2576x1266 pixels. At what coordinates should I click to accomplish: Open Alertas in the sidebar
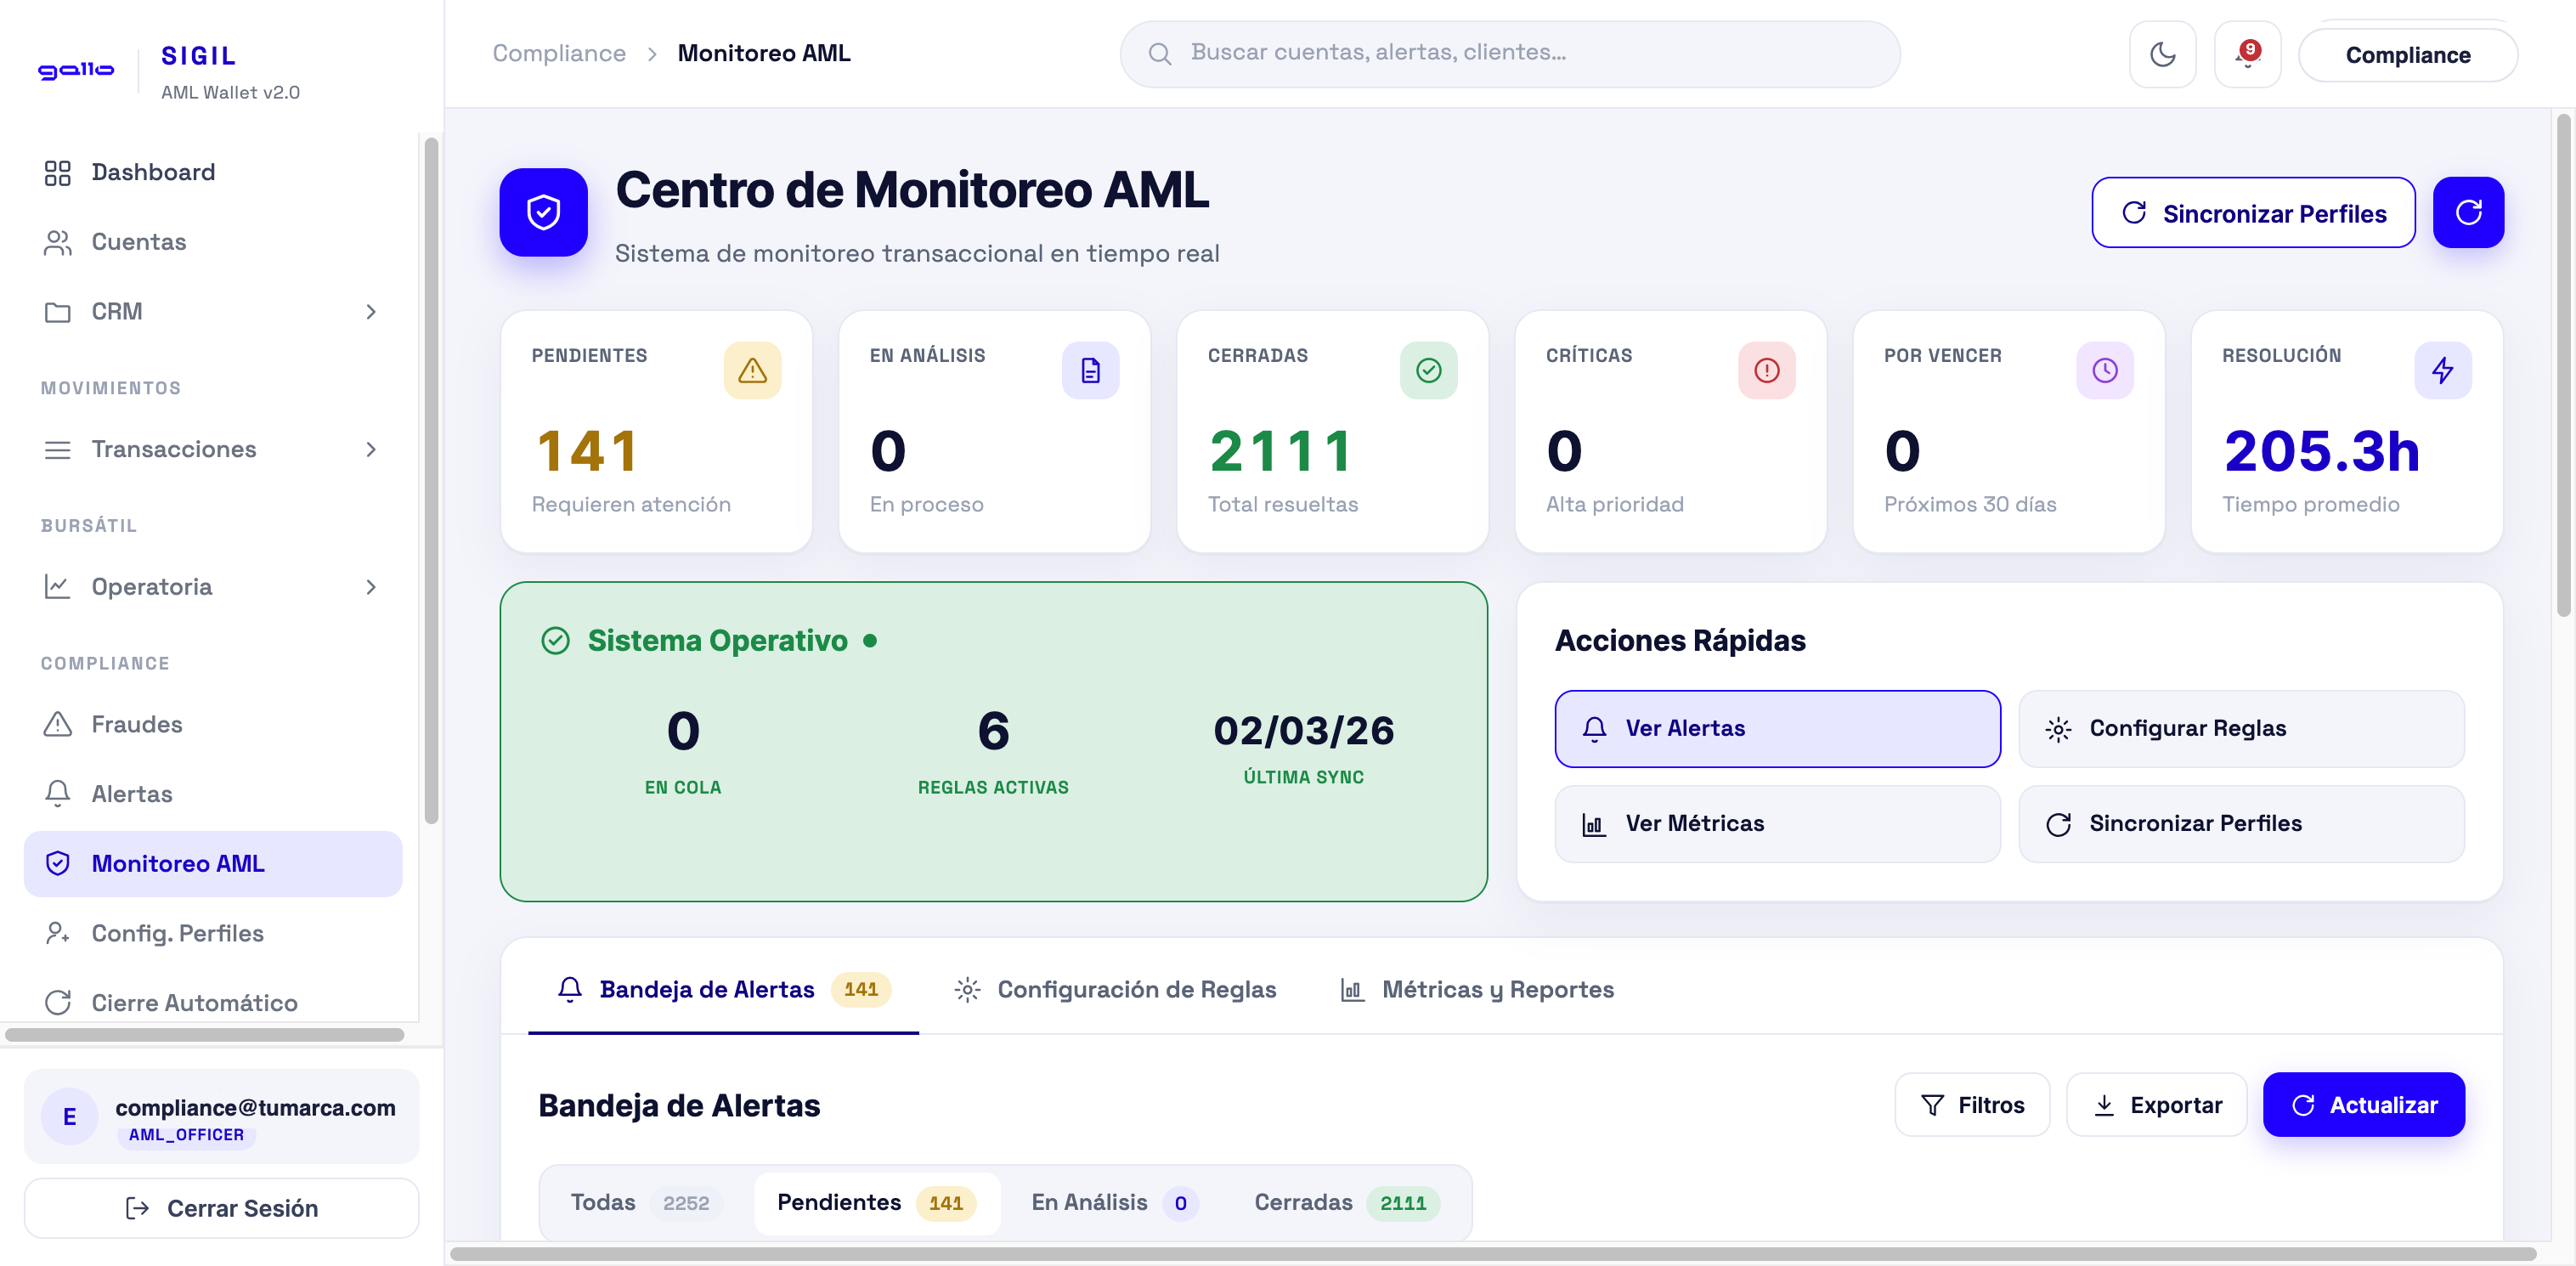[x=212, y=794]
